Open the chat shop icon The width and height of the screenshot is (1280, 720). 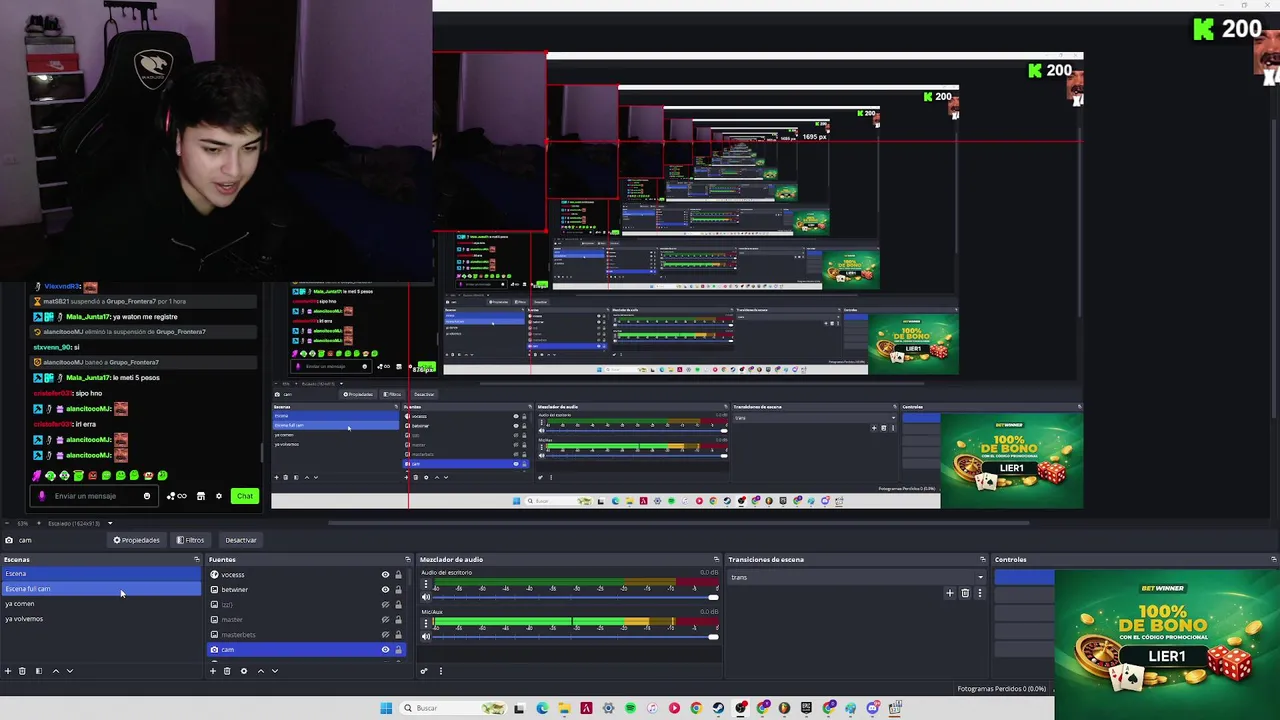201,496
